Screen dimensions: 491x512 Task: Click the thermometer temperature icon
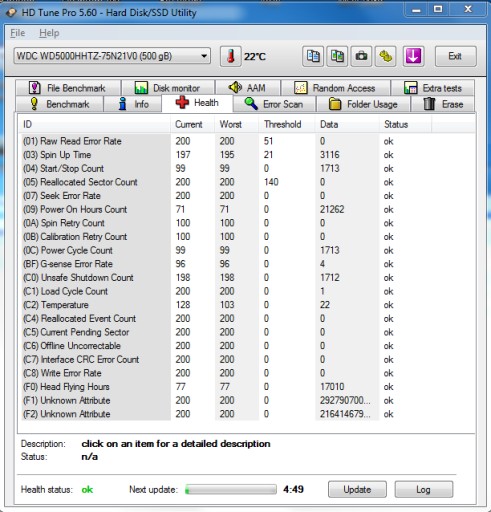pos(231,56)
